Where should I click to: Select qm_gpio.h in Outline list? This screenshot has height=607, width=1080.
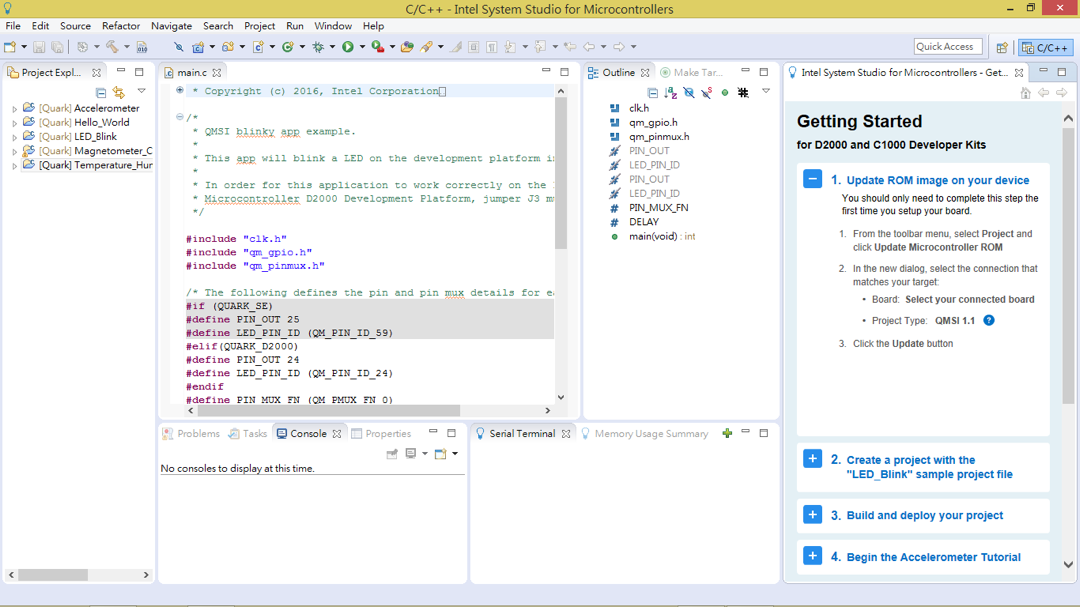click(653, 123)
